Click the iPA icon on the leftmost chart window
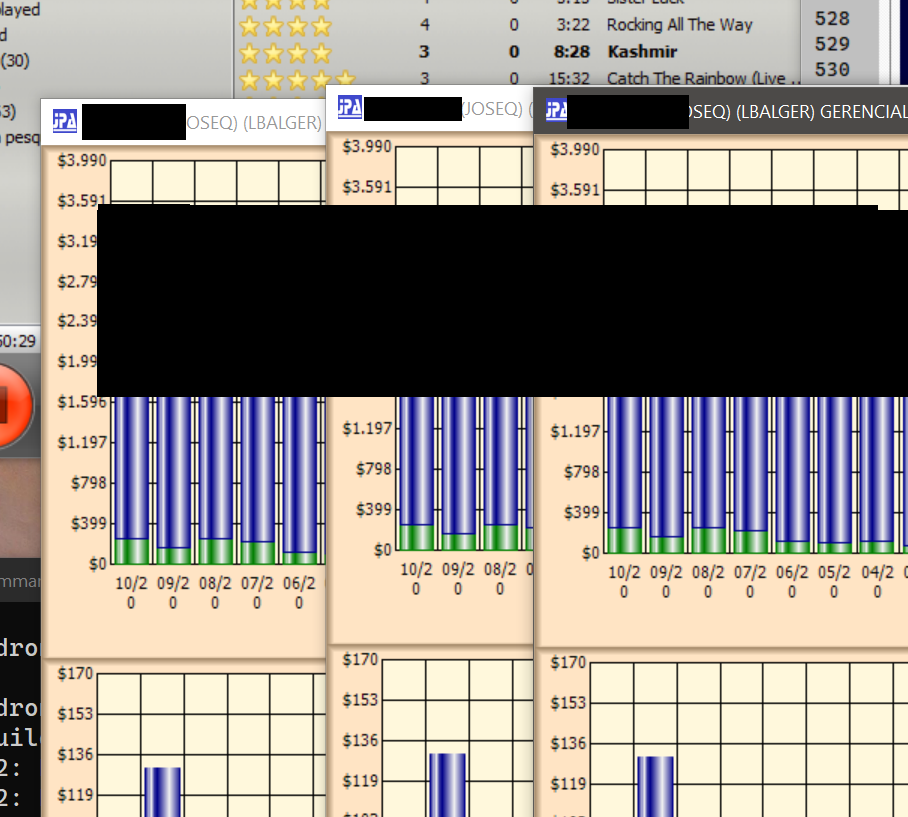Viewport: 908px width, 817px height. point(65,122)
